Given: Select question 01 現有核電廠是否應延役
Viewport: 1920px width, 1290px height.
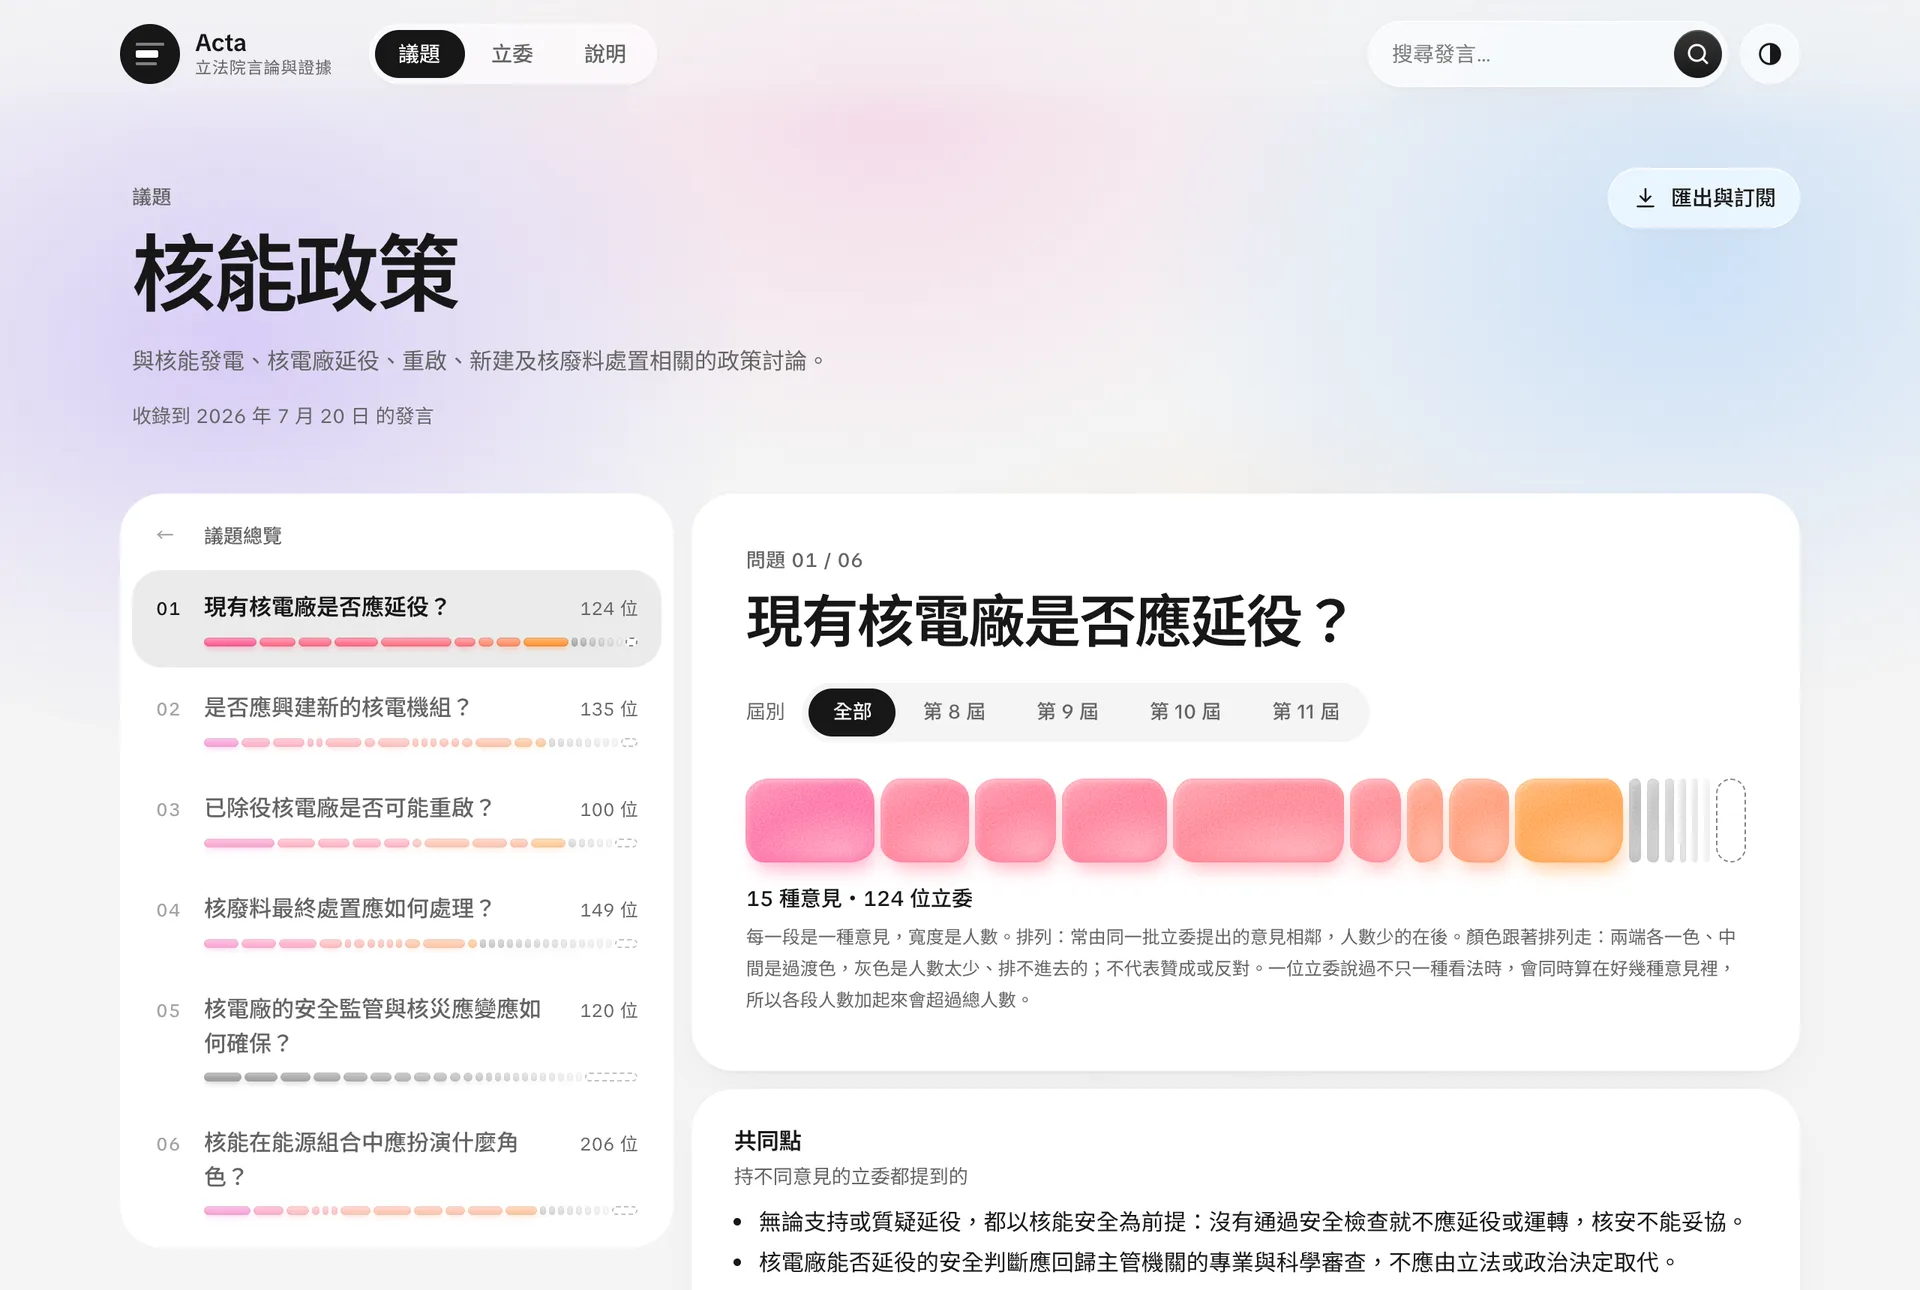Looking at the screenshot, I should click(397, 619).
